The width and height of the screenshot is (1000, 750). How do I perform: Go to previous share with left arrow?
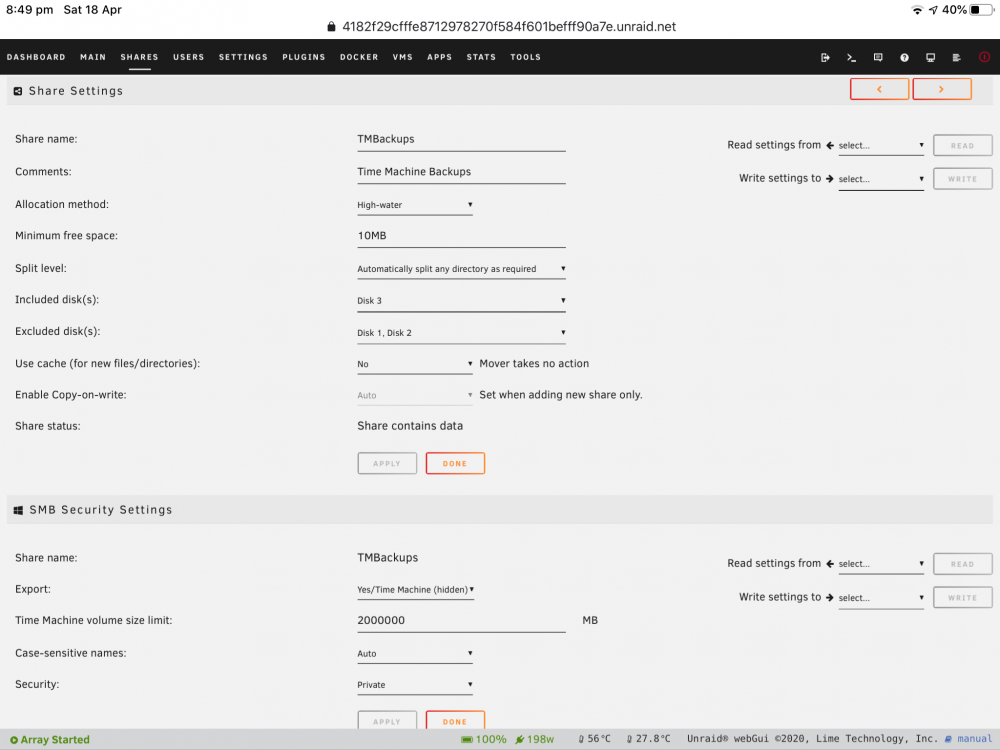(879, 89)
